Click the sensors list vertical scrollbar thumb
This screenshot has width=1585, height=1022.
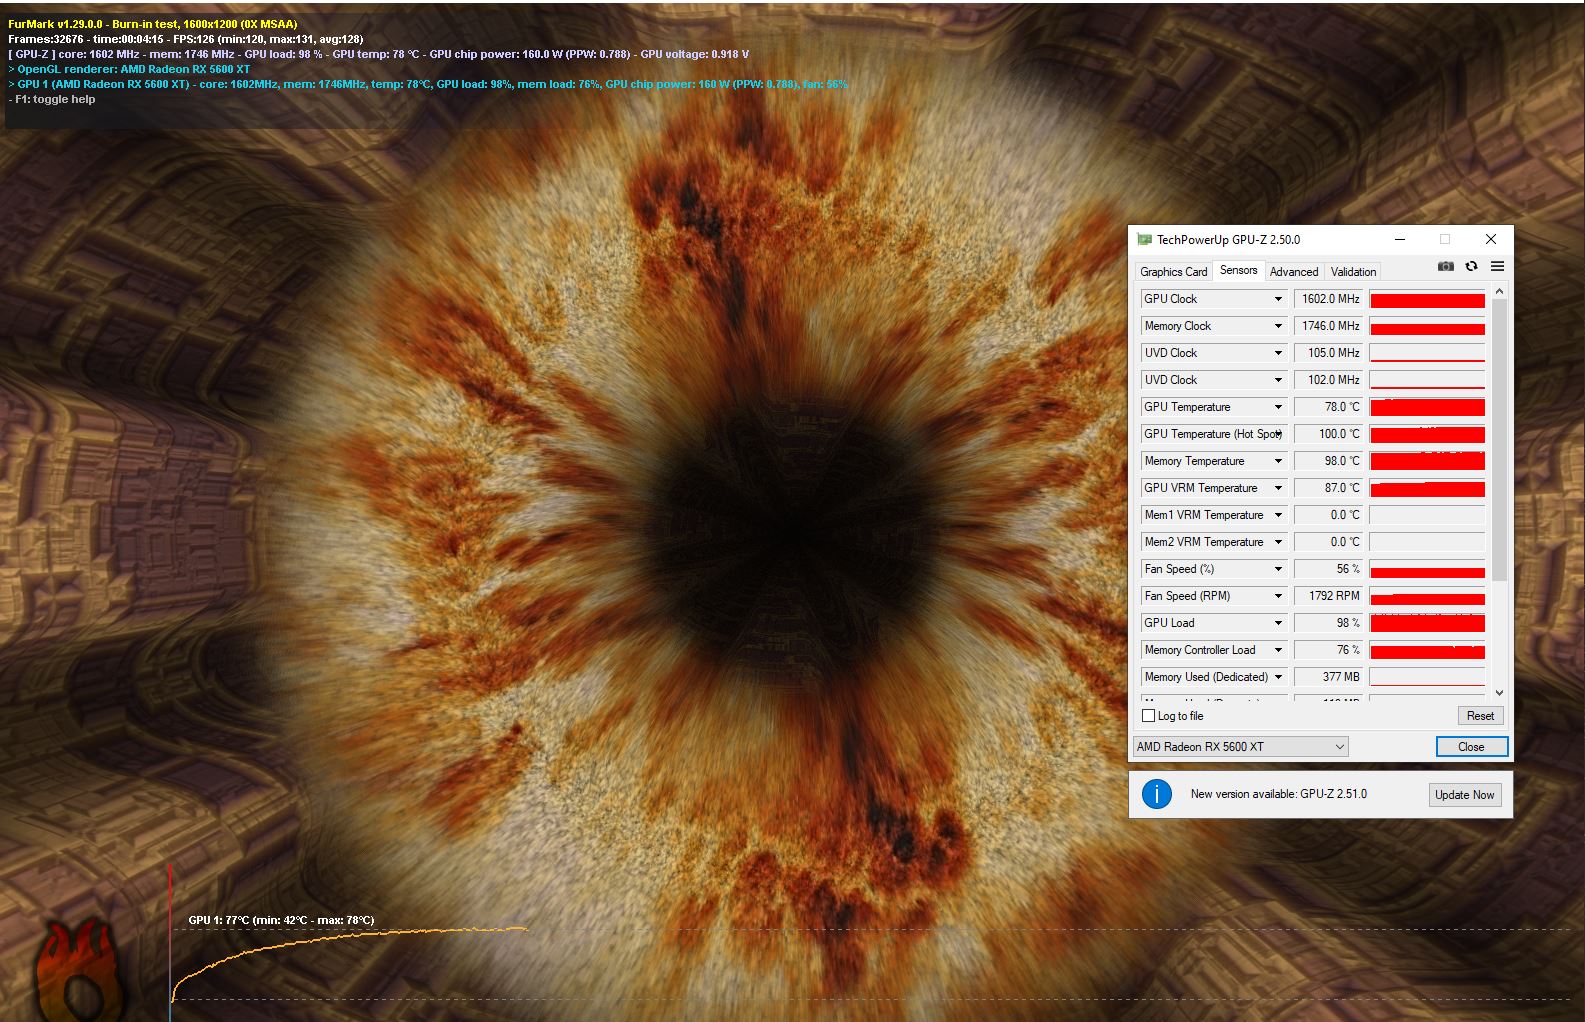(x=1499, y=440)
